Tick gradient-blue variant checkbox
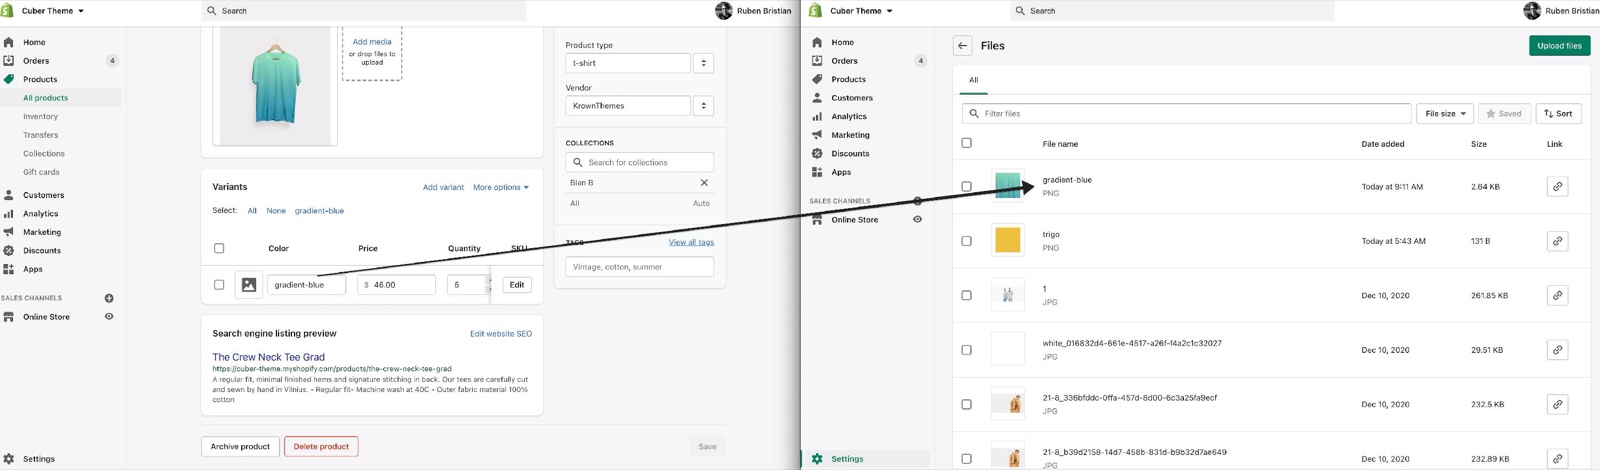 (x=219, y=285)
